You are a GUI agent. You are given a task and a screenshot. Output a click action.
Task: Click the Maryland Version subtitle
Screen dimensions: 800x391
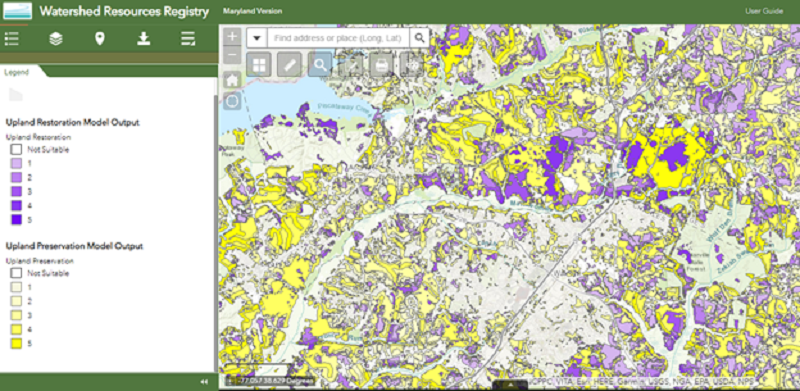coord(252,11)
